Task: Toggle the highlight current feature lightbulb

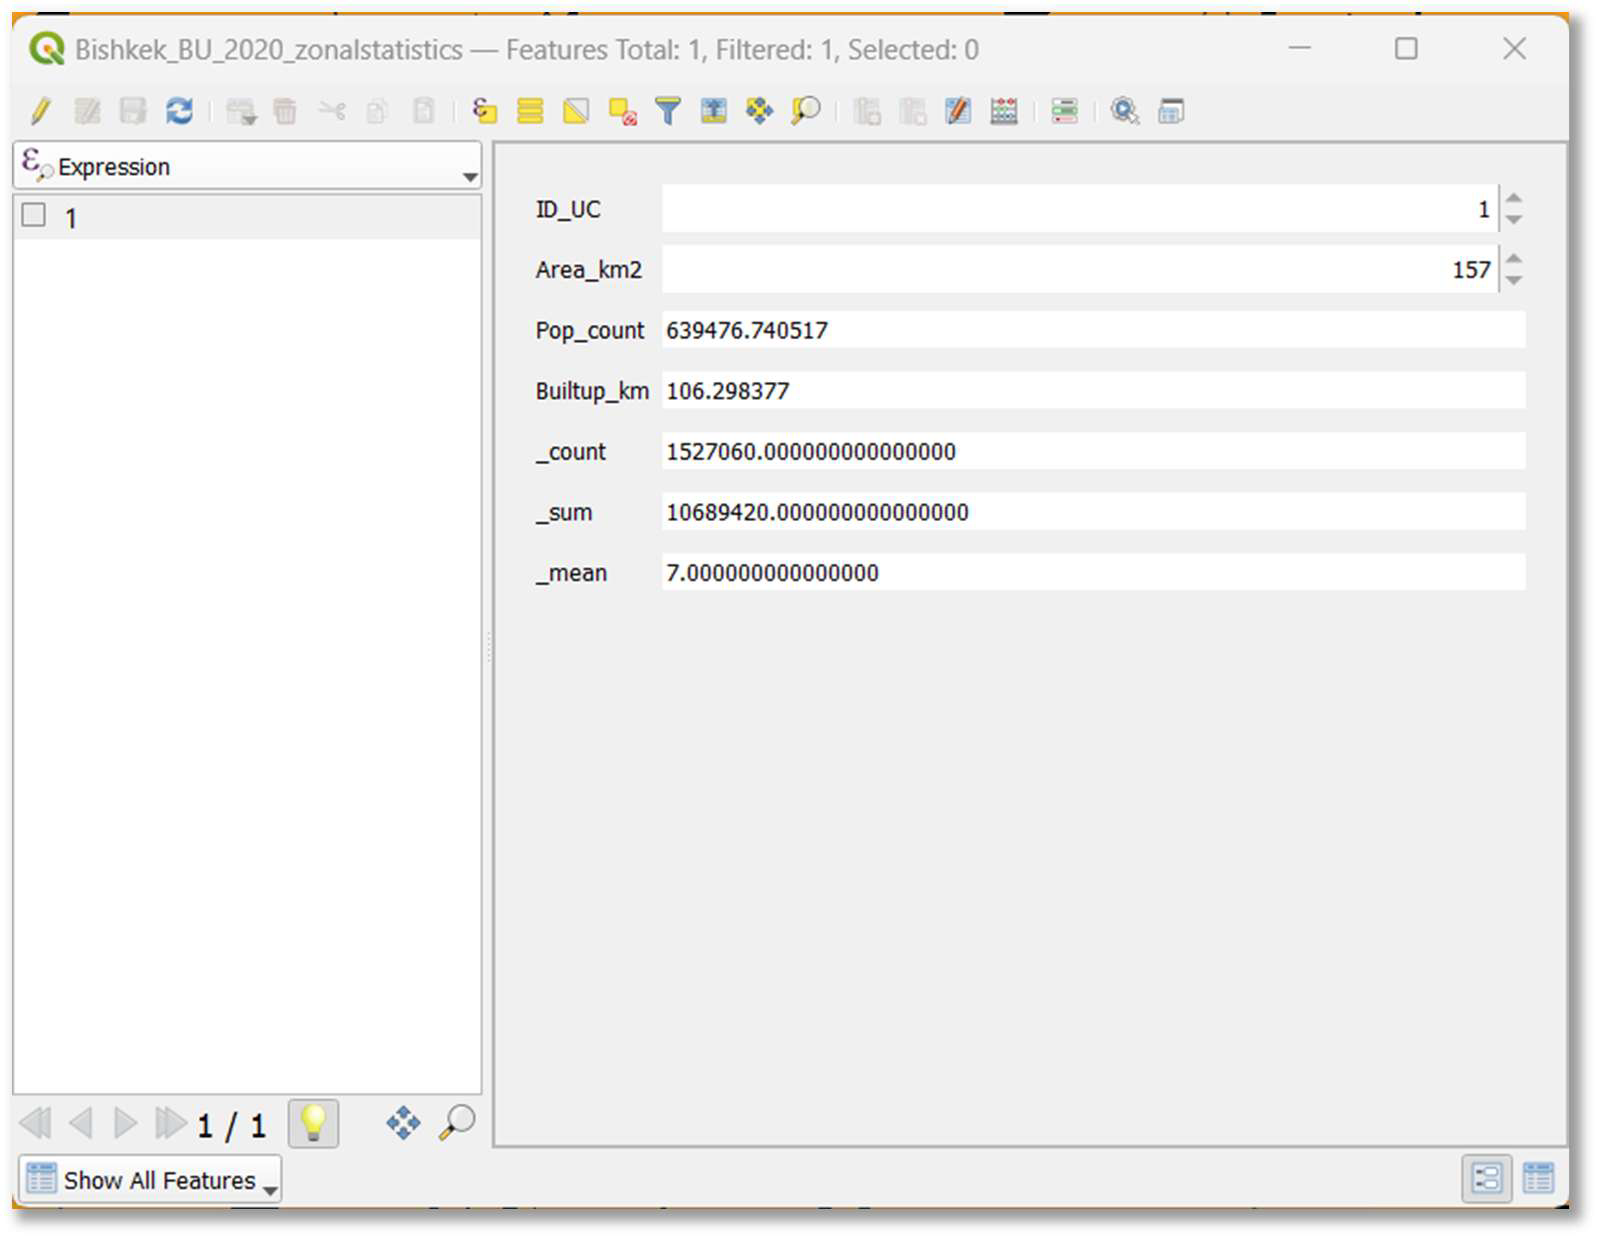Action: 313,1123
